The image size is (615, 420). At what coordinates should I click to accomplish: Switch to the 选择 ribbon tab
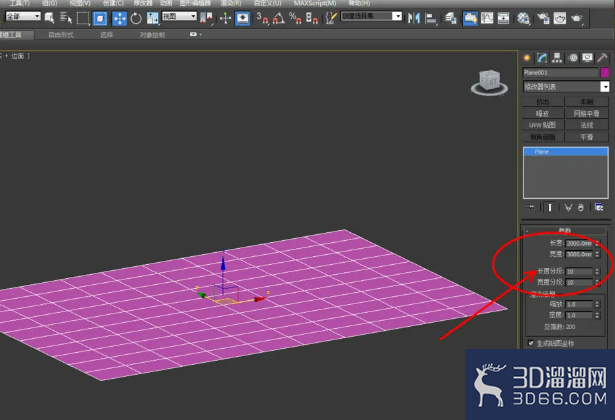pos(106,35)
